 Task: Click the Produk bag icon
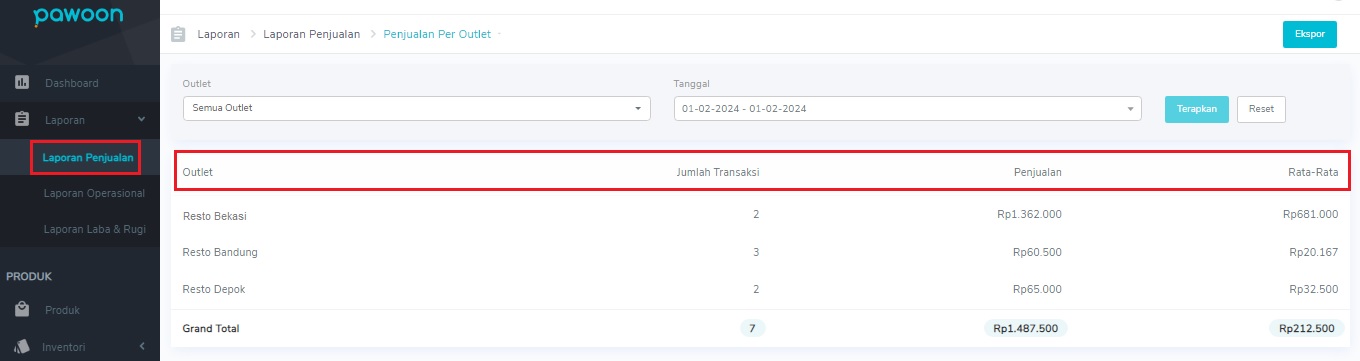(22, 310)
